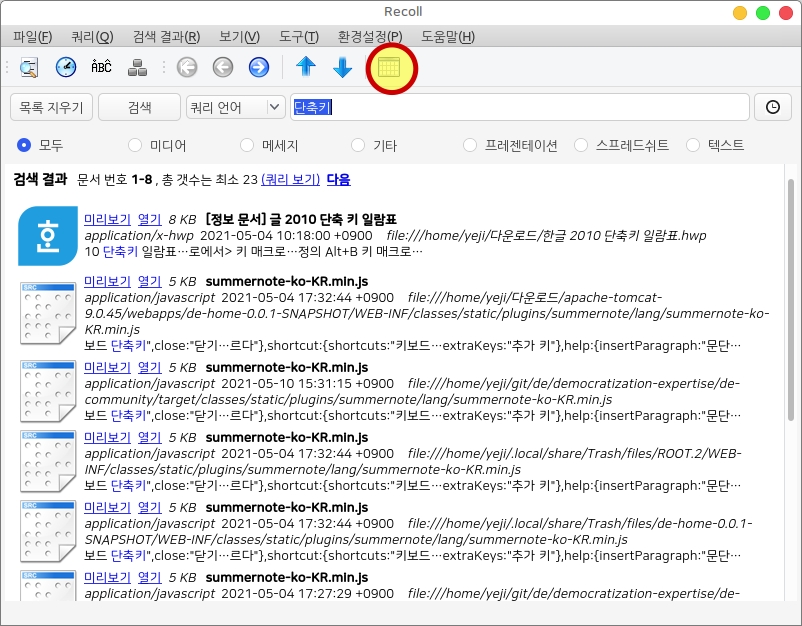Open the ABC term explorer tool
This screenshot has height=626, width=802.
(101, 68)
